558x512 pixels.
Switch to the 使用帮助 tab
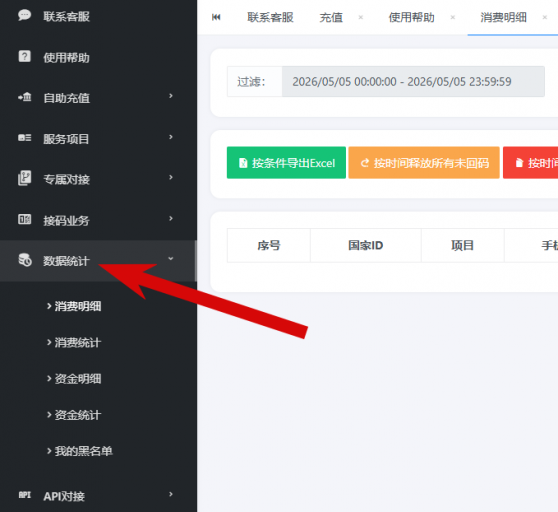(411, 17)
